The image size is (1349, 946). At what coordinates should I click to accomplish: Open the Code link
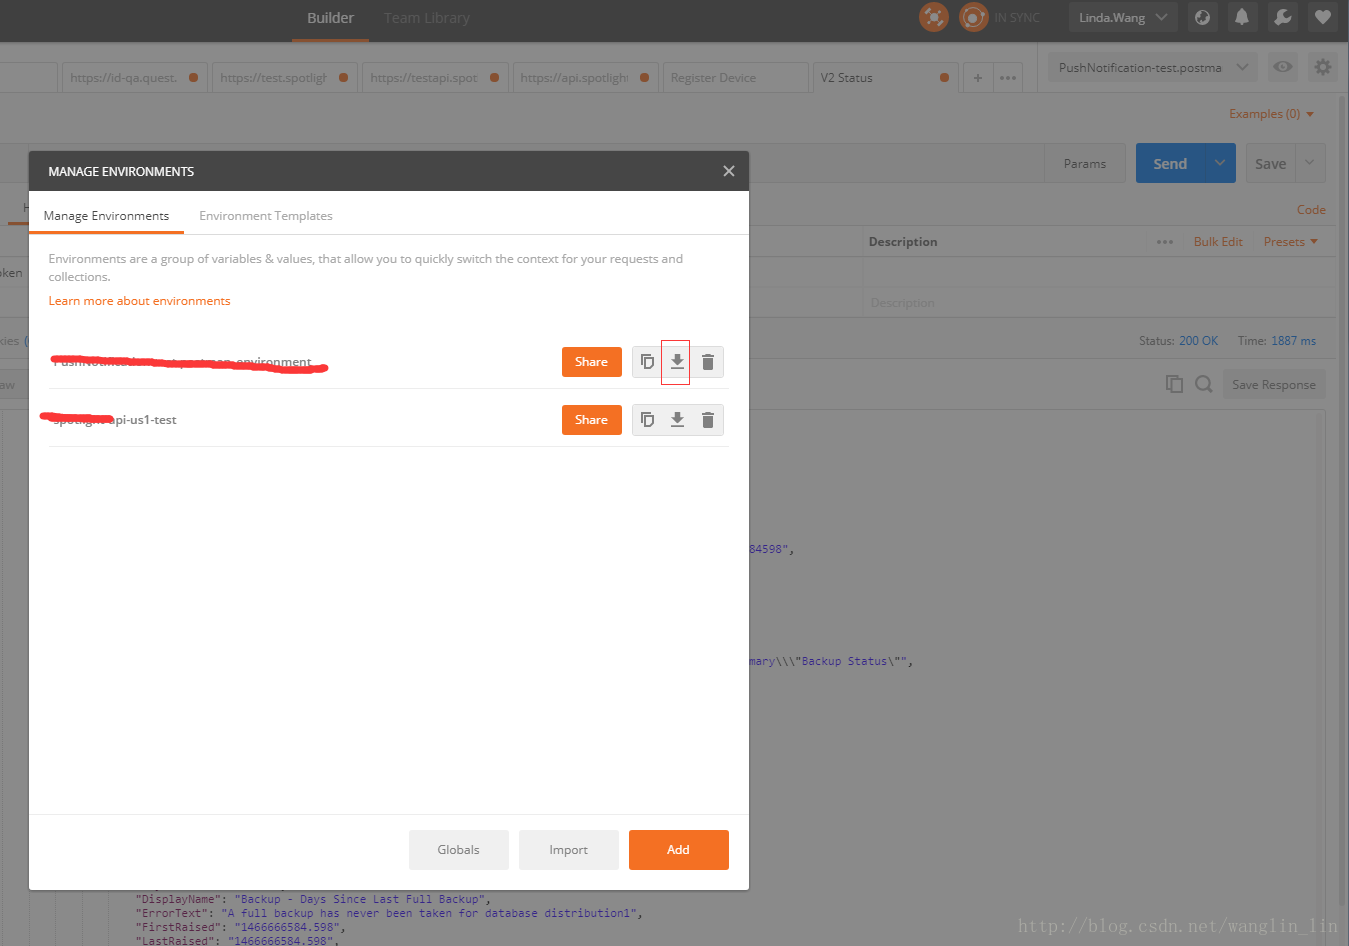pos(1311,210)
